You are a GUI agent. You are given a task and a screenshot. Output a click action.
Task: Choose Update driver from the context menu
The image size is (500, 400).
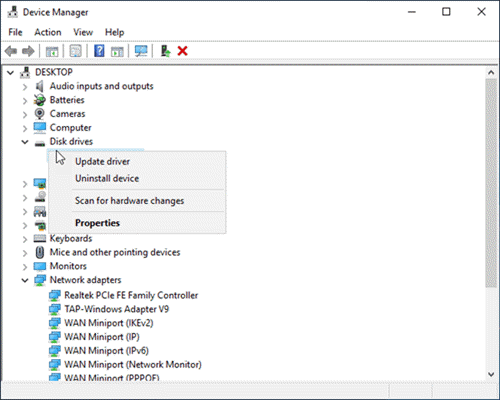pyautogui.click(x=137, y=162)
